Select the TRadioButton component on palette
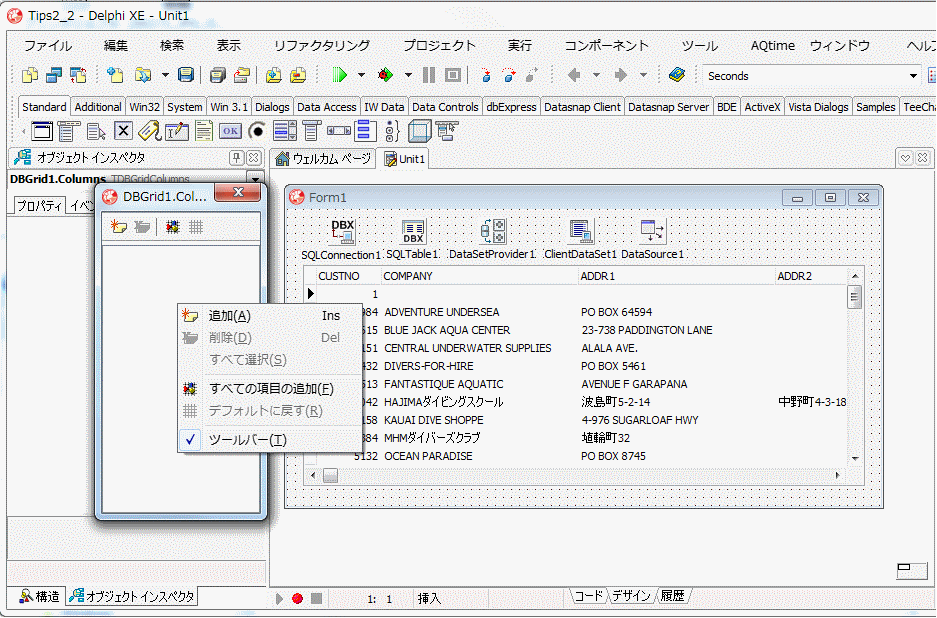The width and height of the screenshot is (937, 618). (257, 131)
